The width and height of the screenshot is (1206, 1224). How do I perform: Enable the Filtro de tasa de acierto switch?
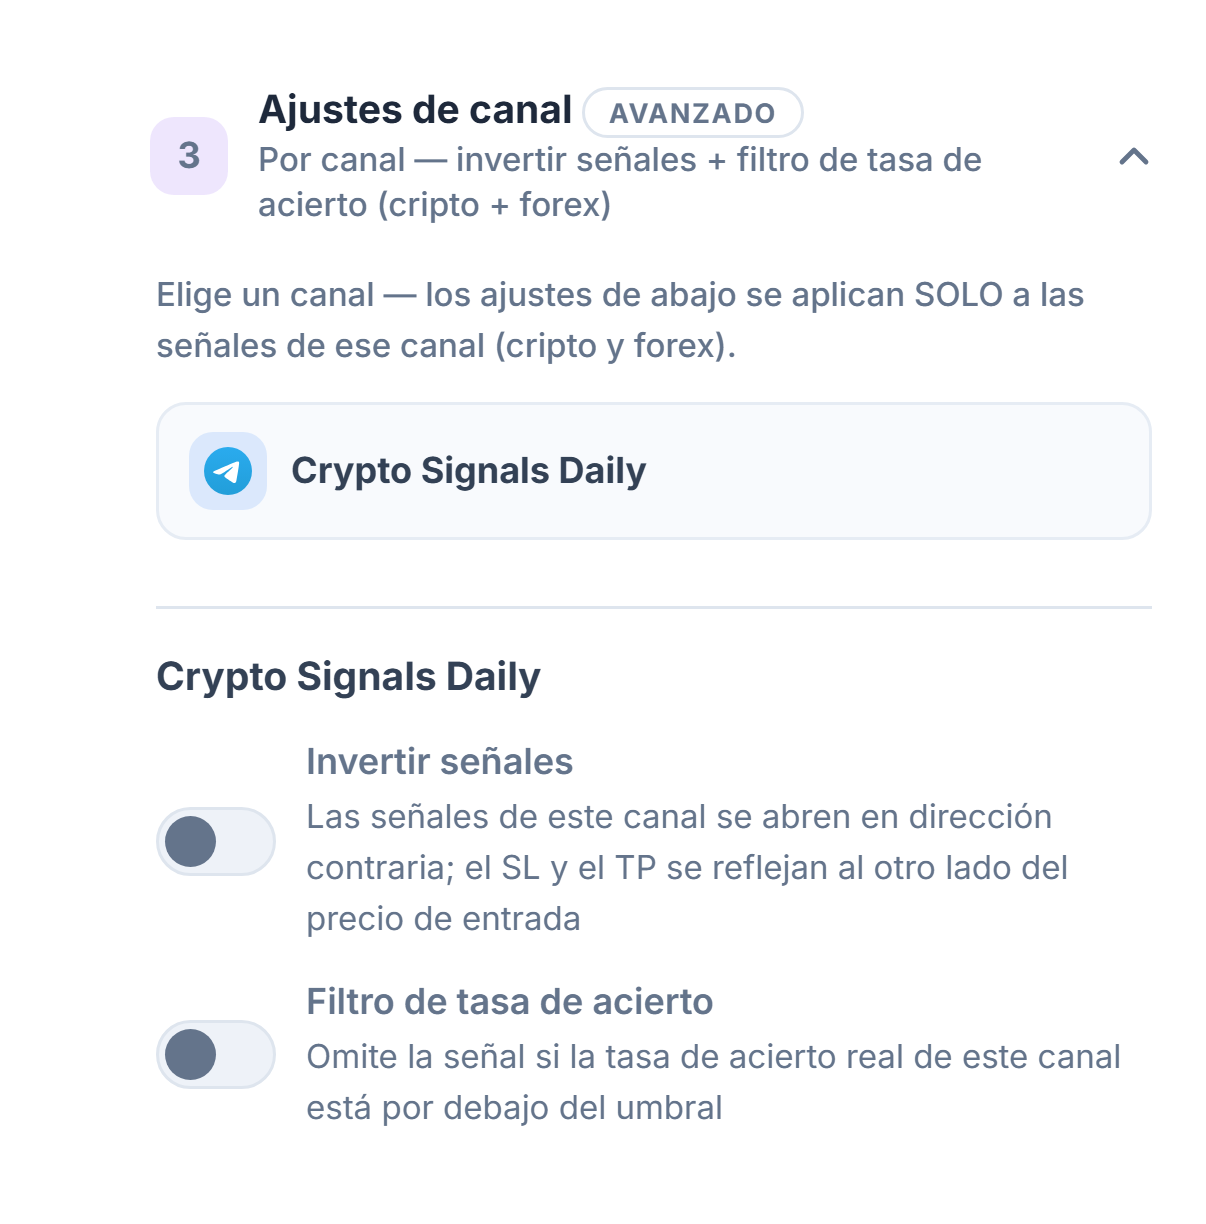click(x=216, y=1054)
